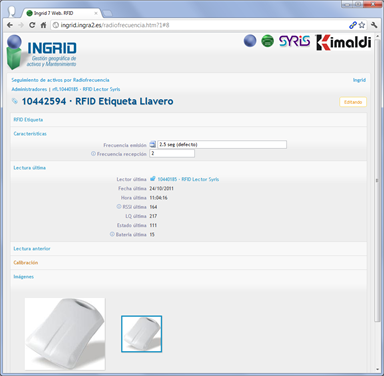Expand the Calibración section

tap(26, 263)
